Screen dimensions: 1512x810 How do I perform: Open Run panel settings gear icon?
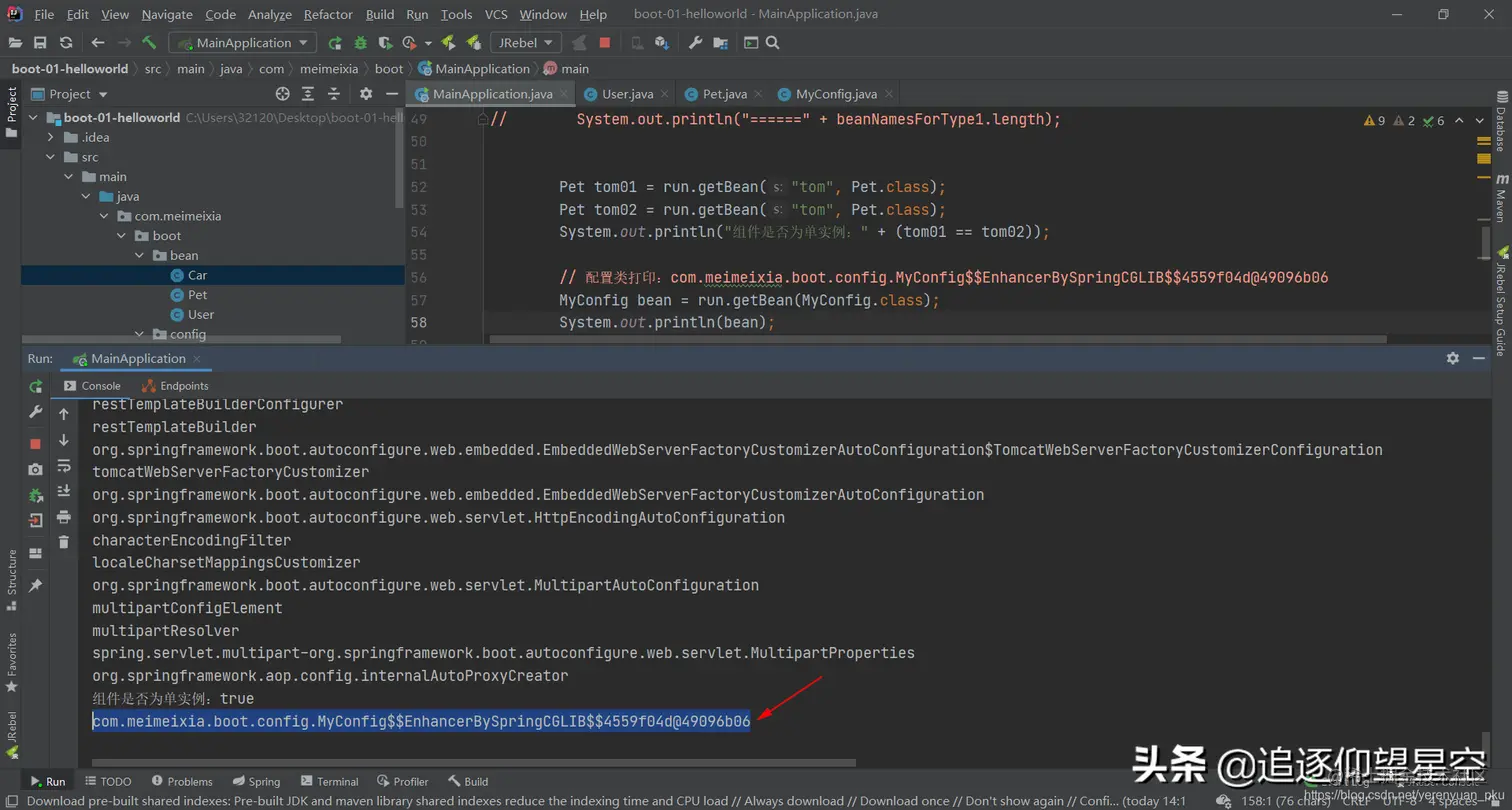(x=1453, y=358)
